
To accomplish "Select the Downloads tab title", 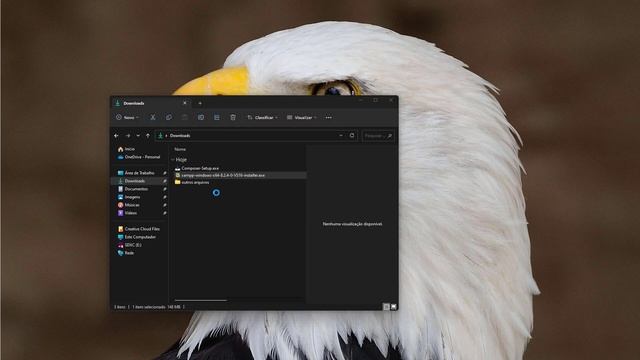I will (x=134, y=103).
